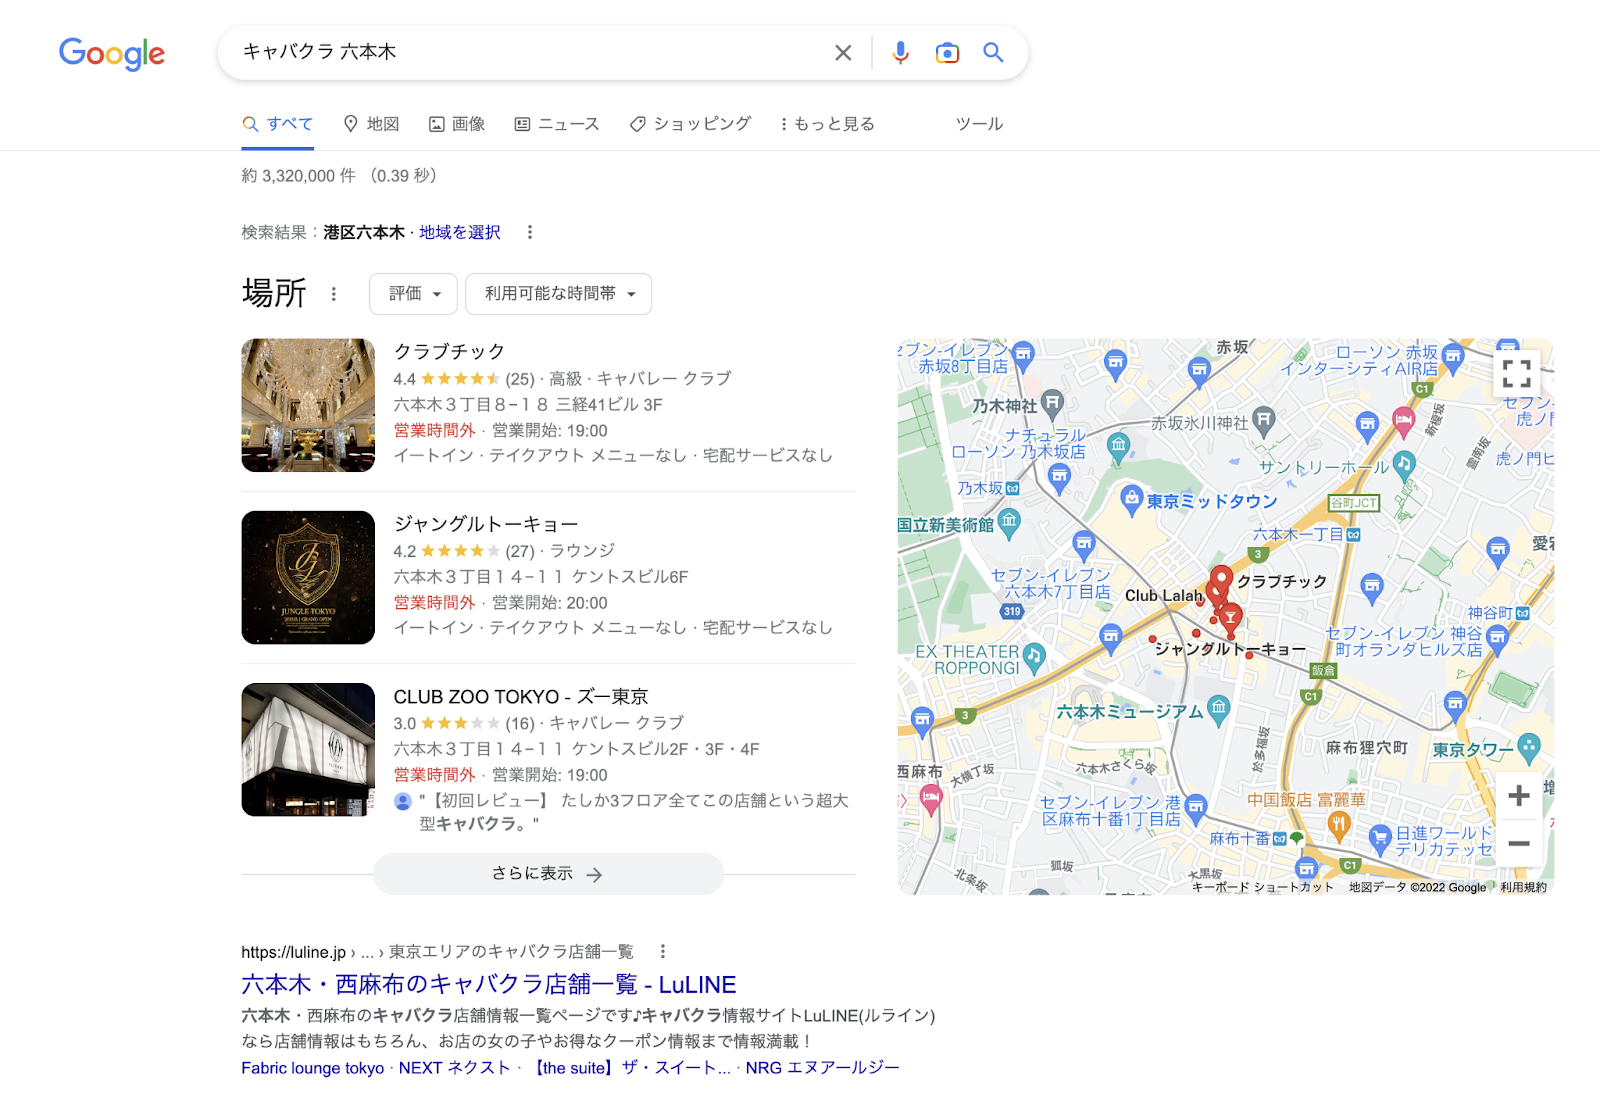Open the three-dot menu beside 場所 heading
The width and height of the screenshot is (1600, 1094).
click(x=334, y=294)
